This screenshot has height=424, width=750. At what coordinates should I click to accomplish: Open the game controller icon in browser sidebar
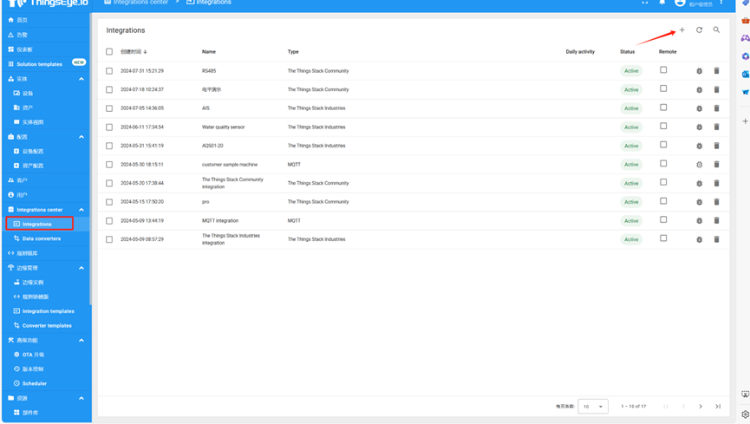point(745,38)
